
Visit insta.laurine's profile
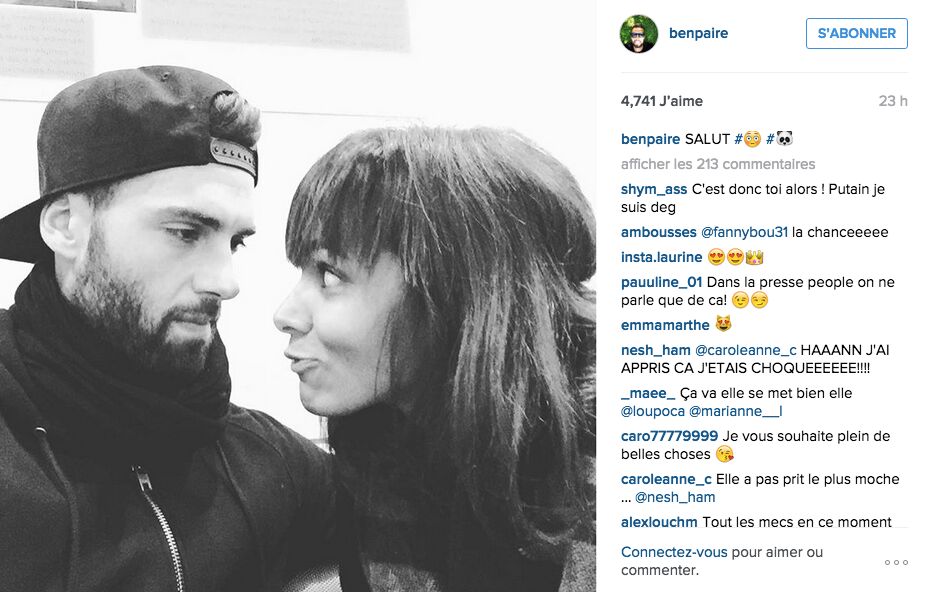[661, 257]
